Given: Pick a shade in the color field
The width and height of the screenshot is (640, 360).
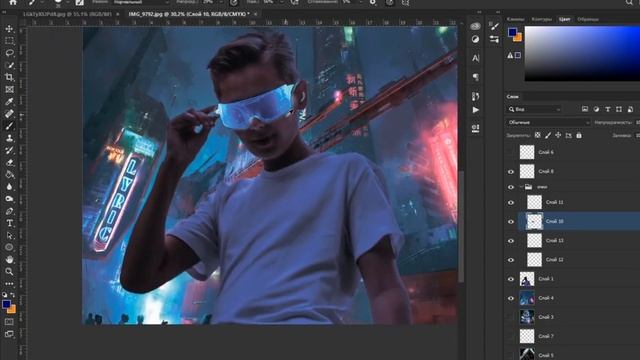Looking at the screenshot, I should coord(582,53).
